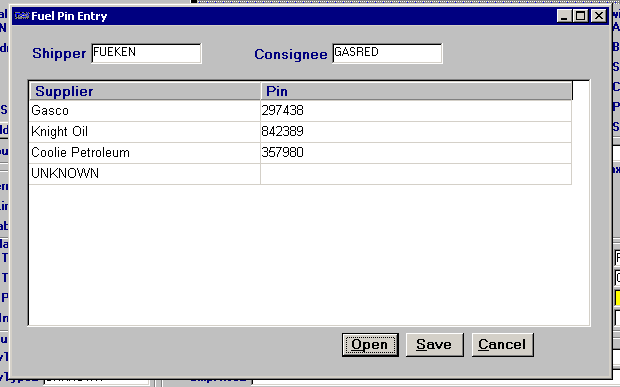Click the Pin column header

click(416, 91)
